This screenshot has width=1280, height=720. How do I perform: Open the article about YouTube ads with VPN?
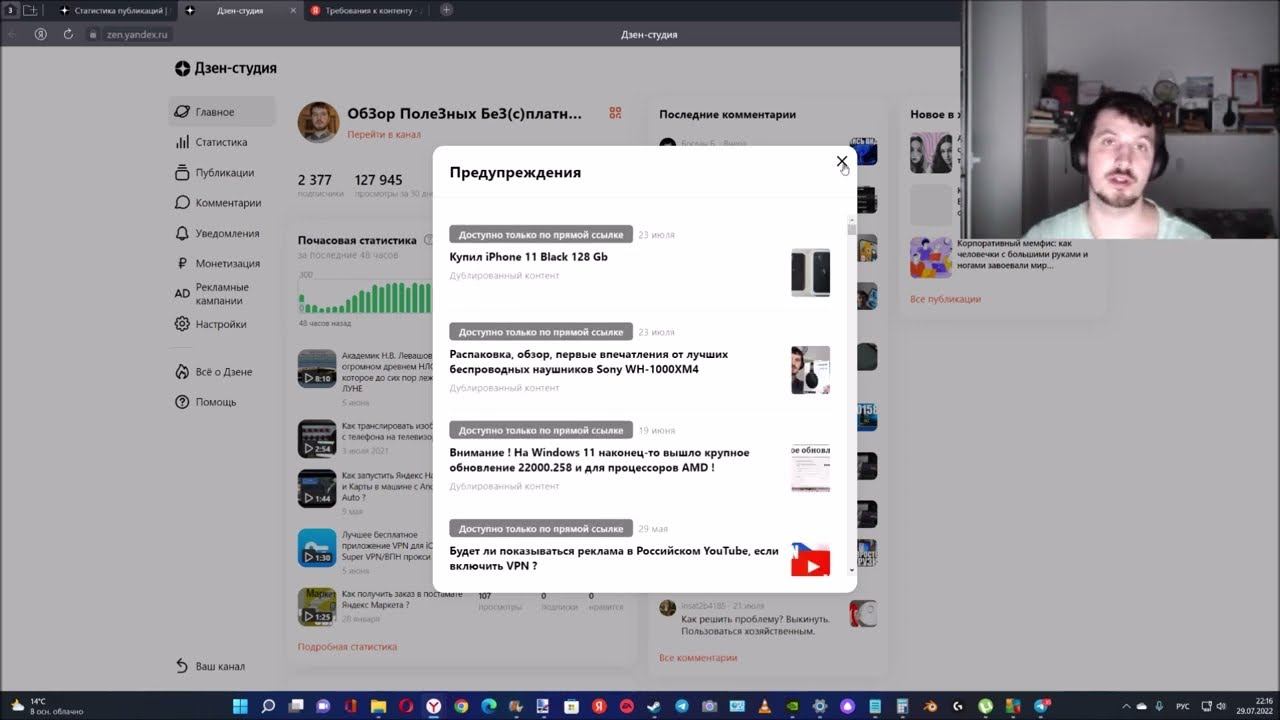[x=614, y=558]
